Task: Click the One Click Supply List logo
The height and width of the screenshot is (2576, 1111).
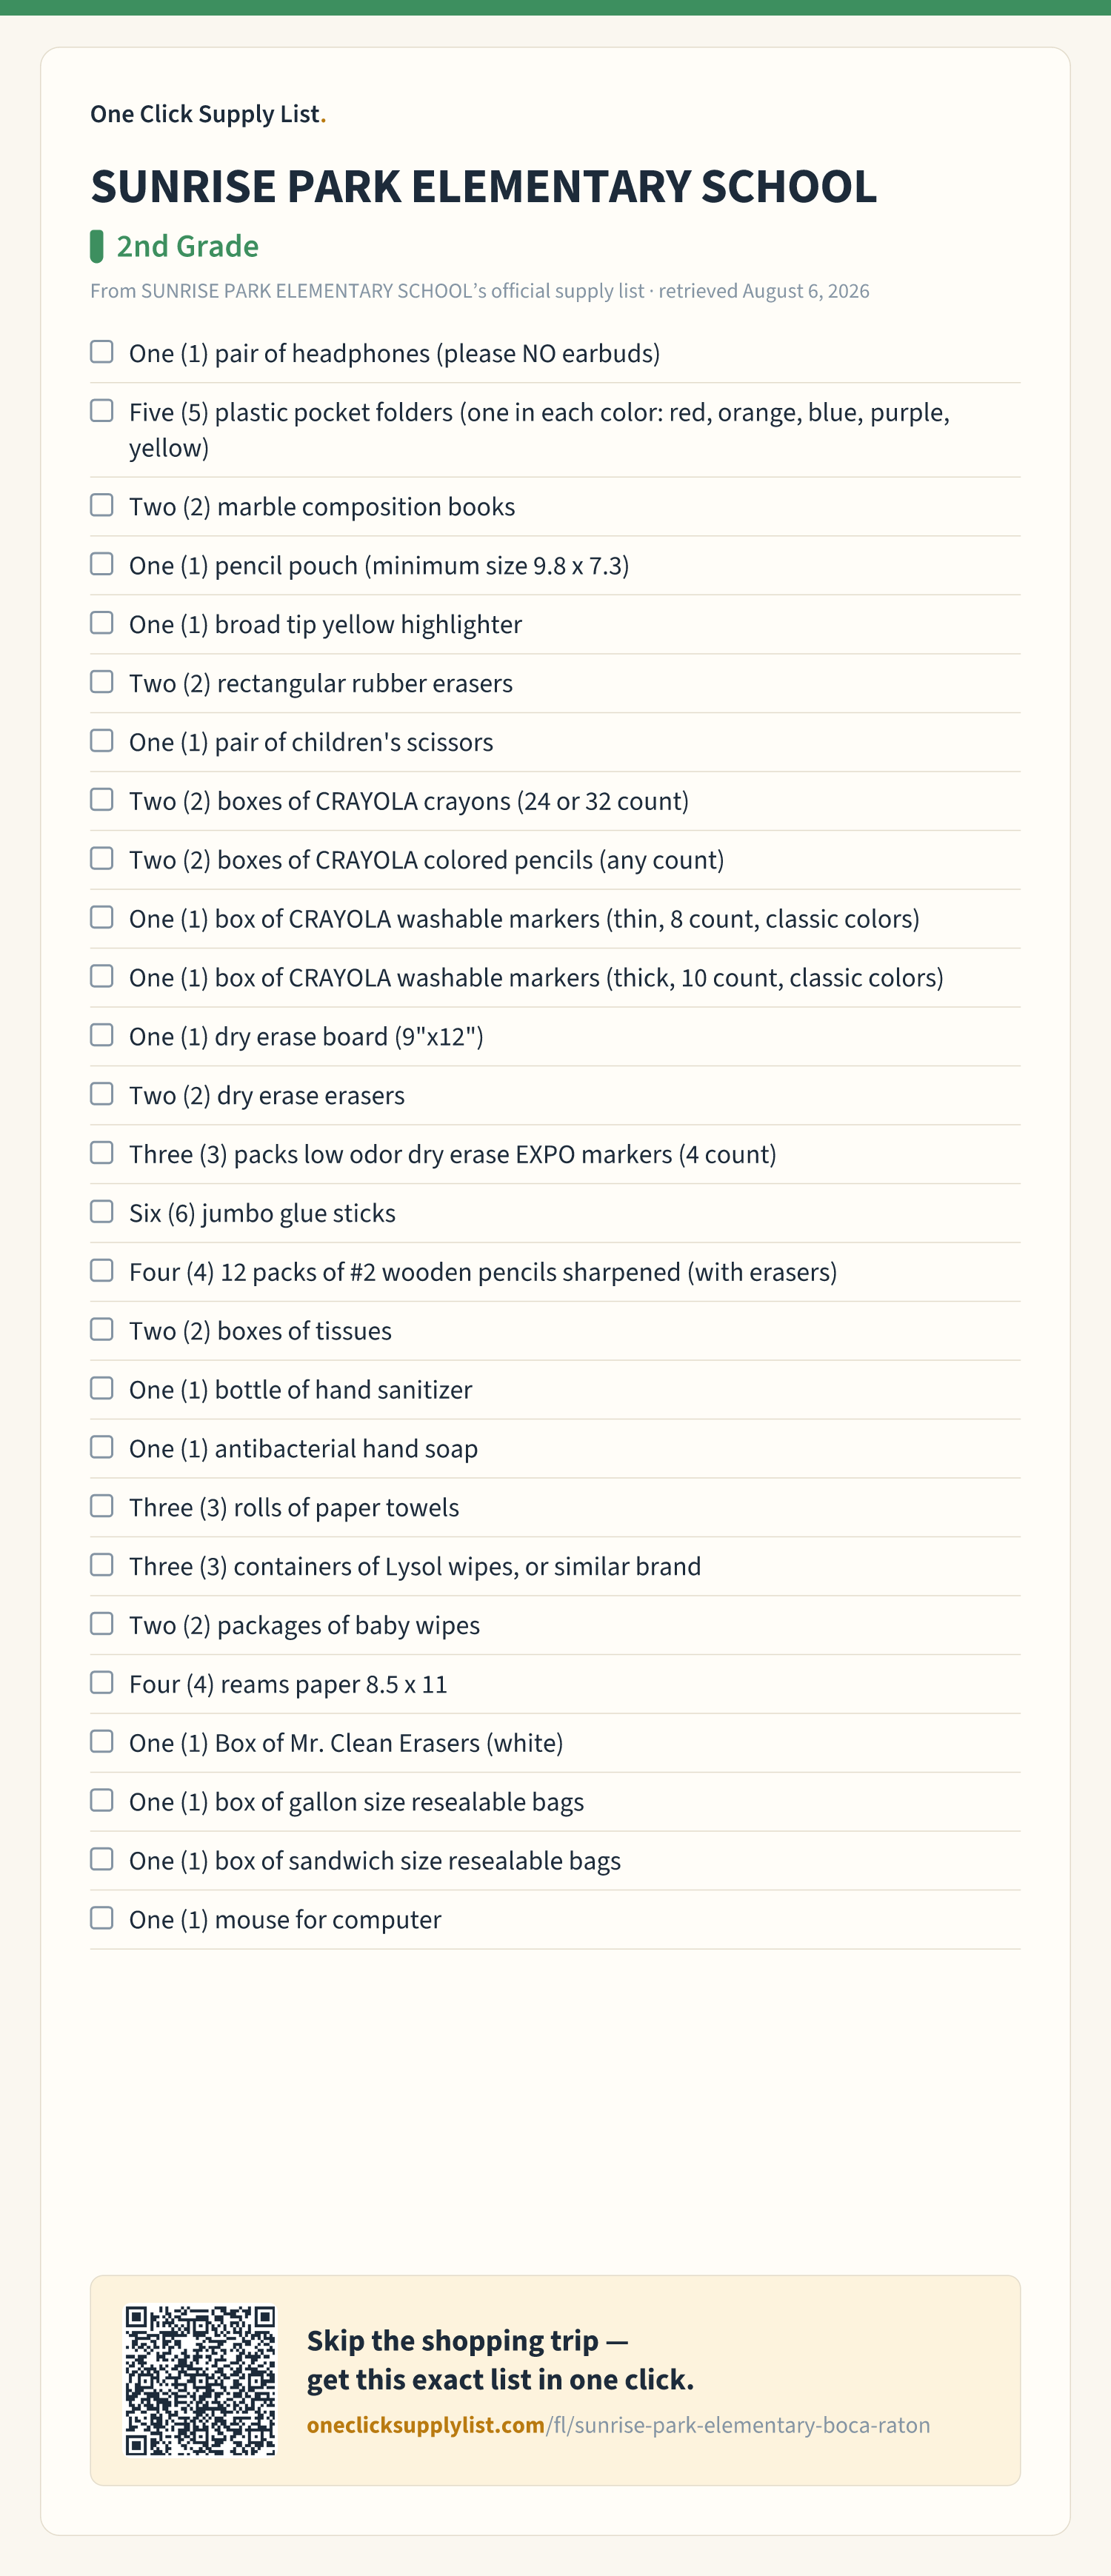Action: click(x=208, y=114)
